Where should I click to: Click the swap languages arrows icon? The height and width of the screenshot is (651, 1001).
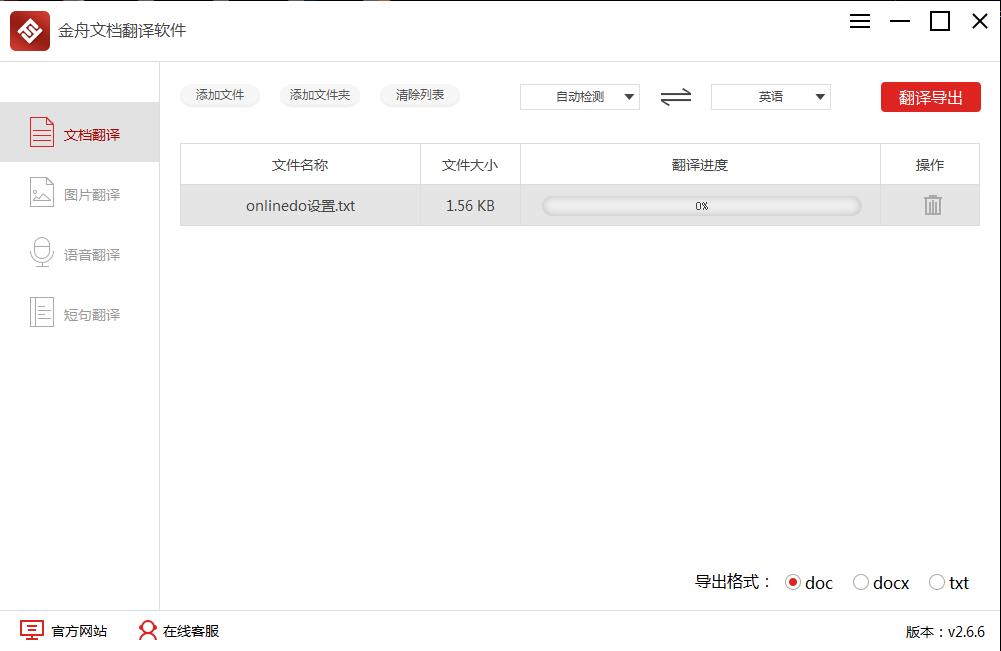(x=676, y=96)
